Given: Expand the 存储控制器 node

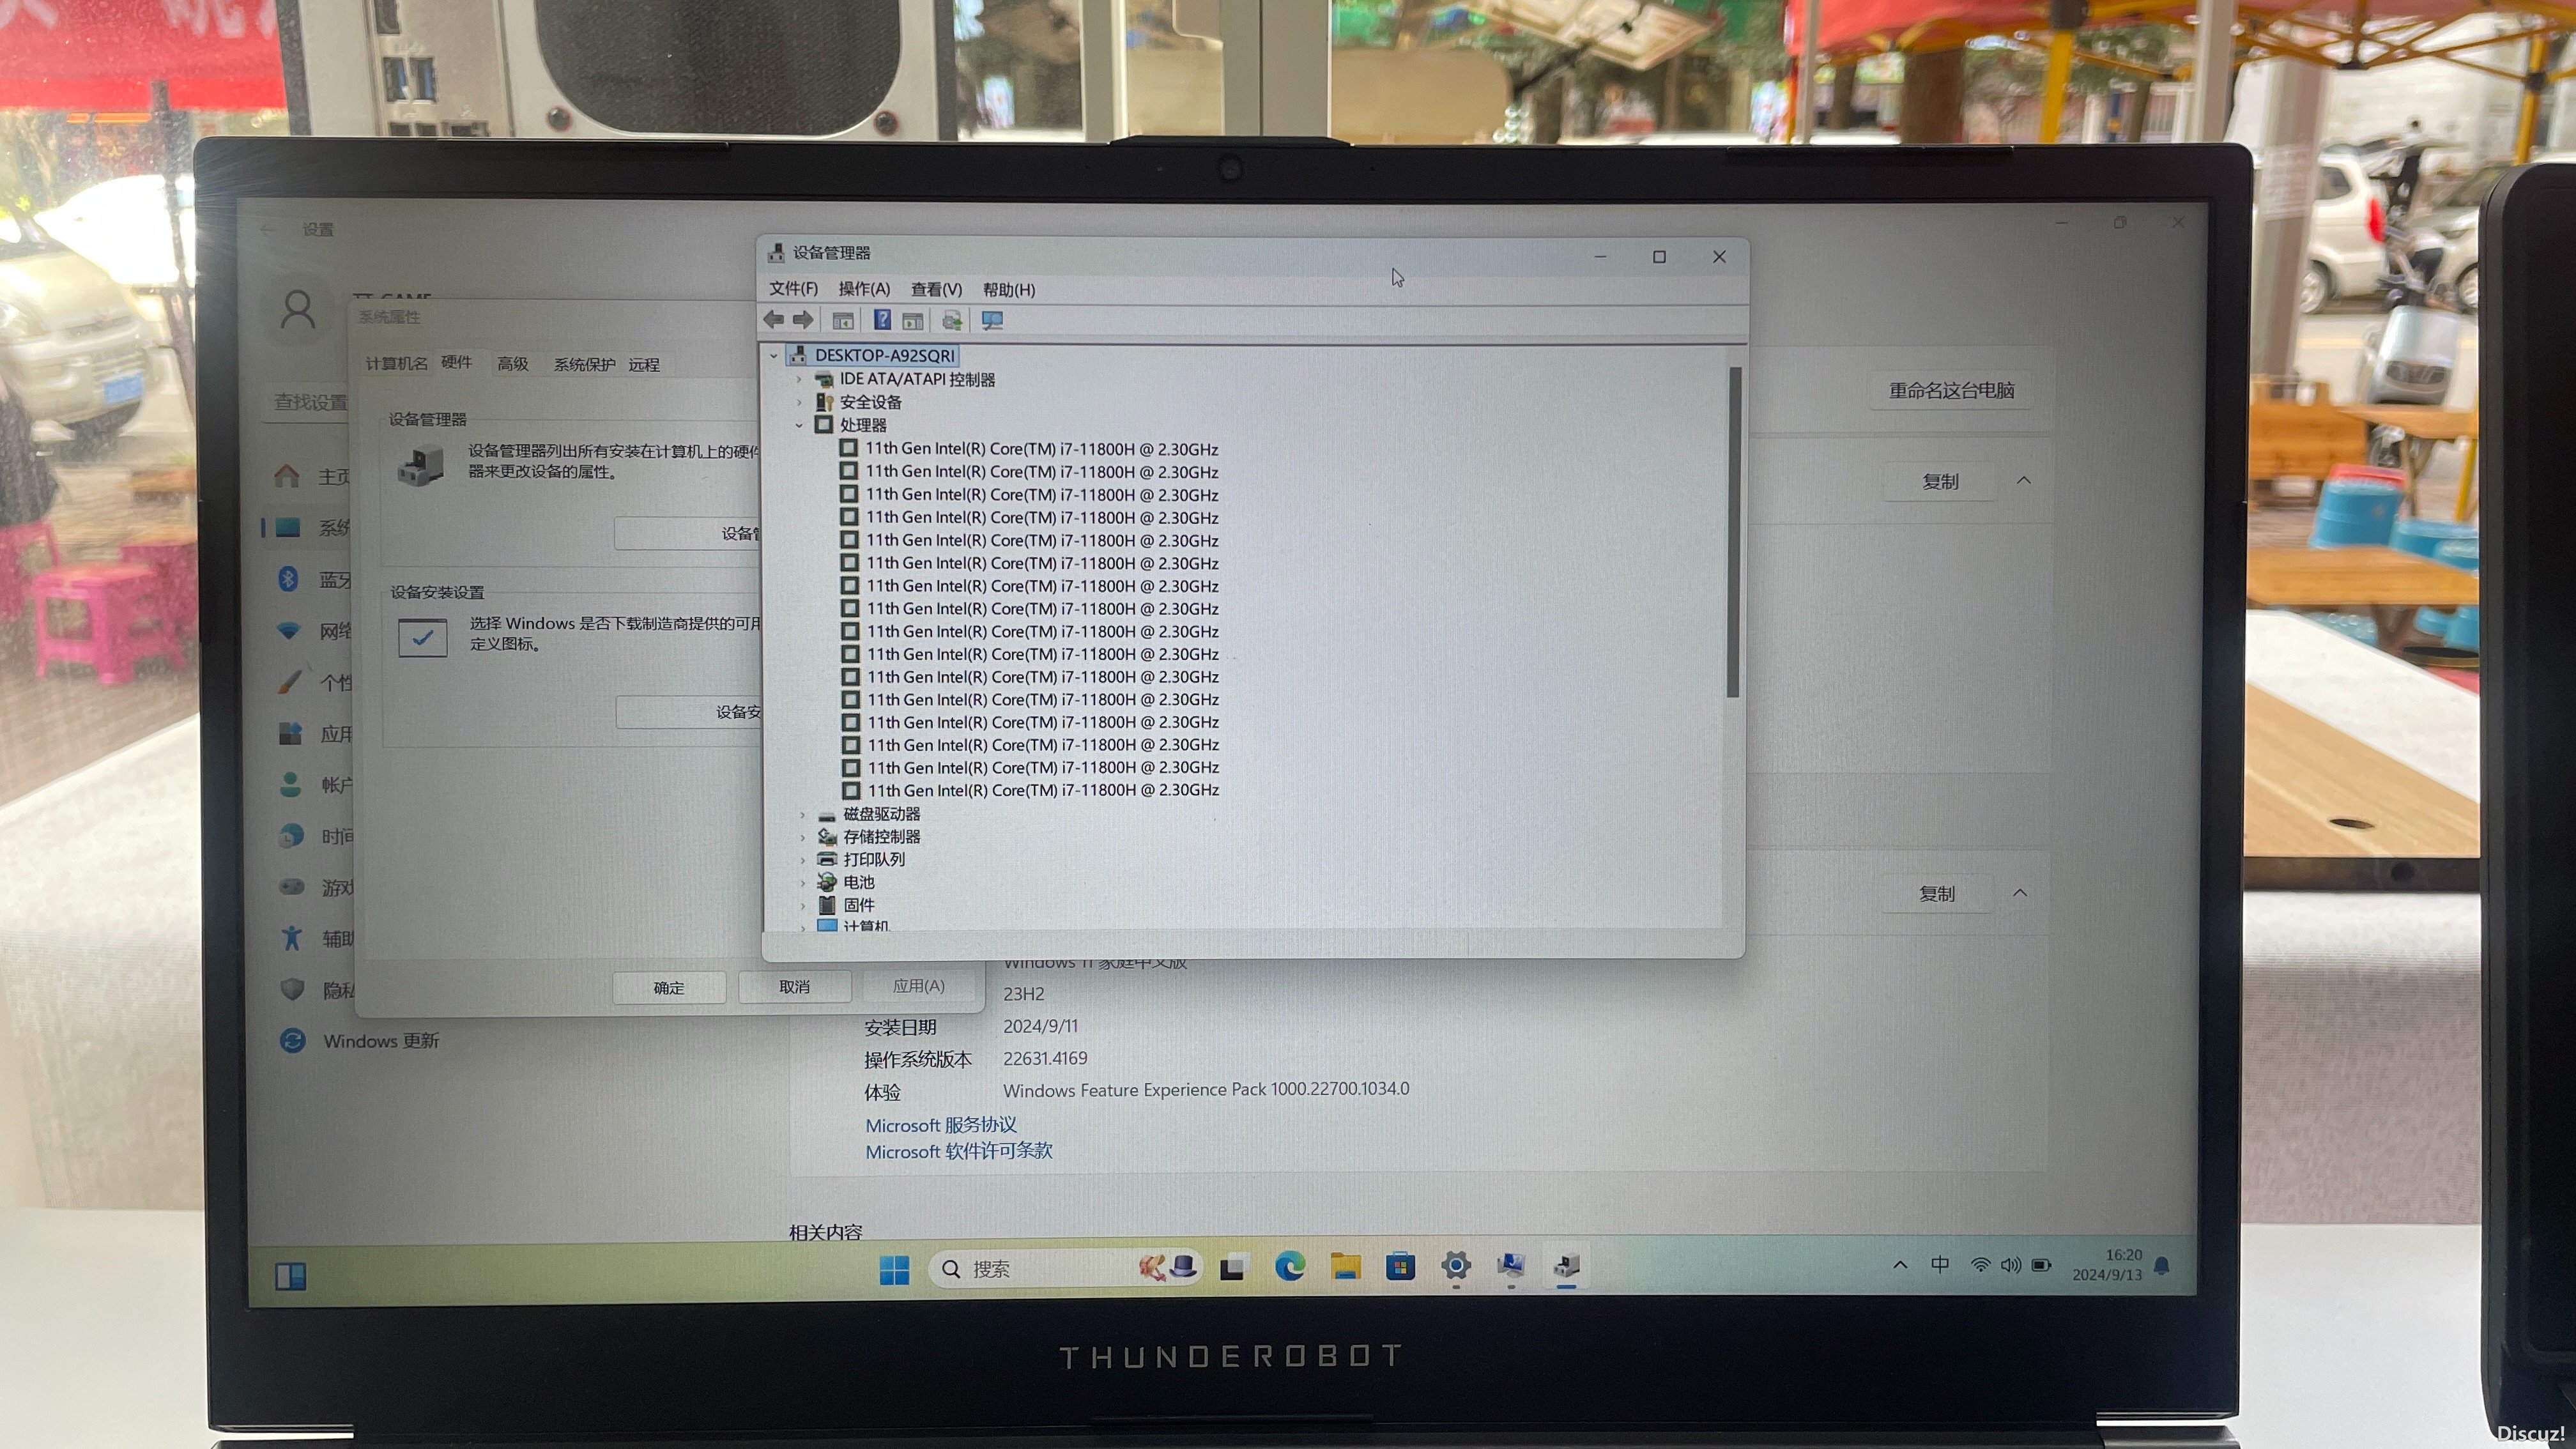Looking at the screenshot, I should point(802,838).
